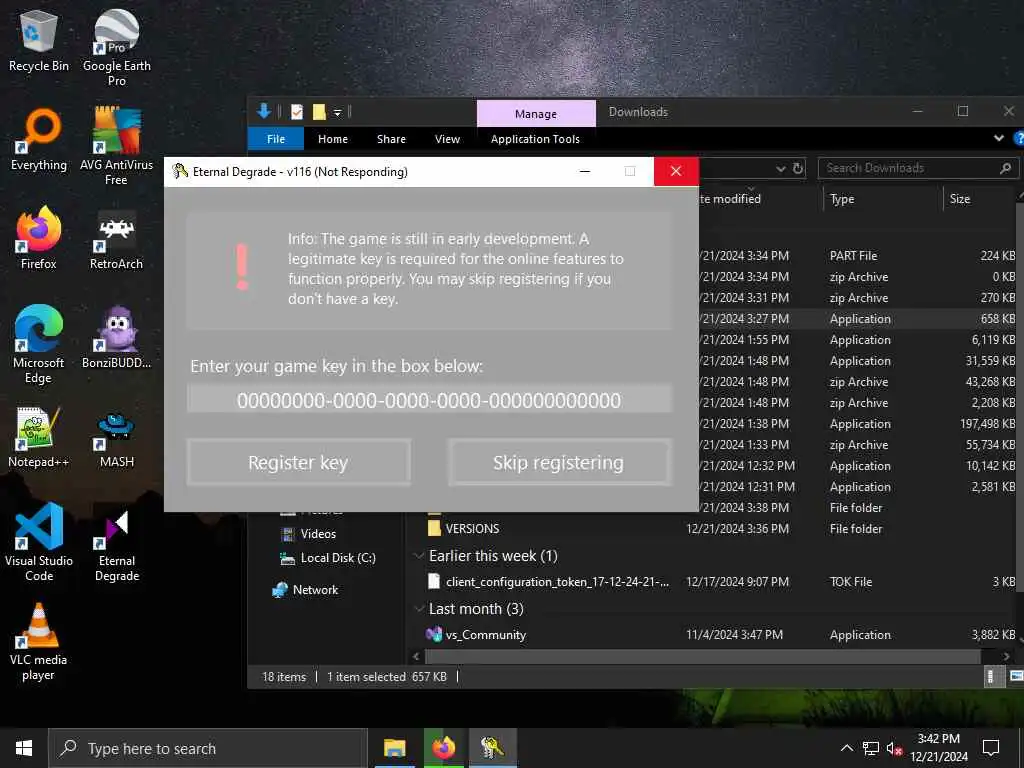This screenshot has width=1024, height=768.
Task: Select the VERSIONS folder
Action: click(x=718, y=528)
